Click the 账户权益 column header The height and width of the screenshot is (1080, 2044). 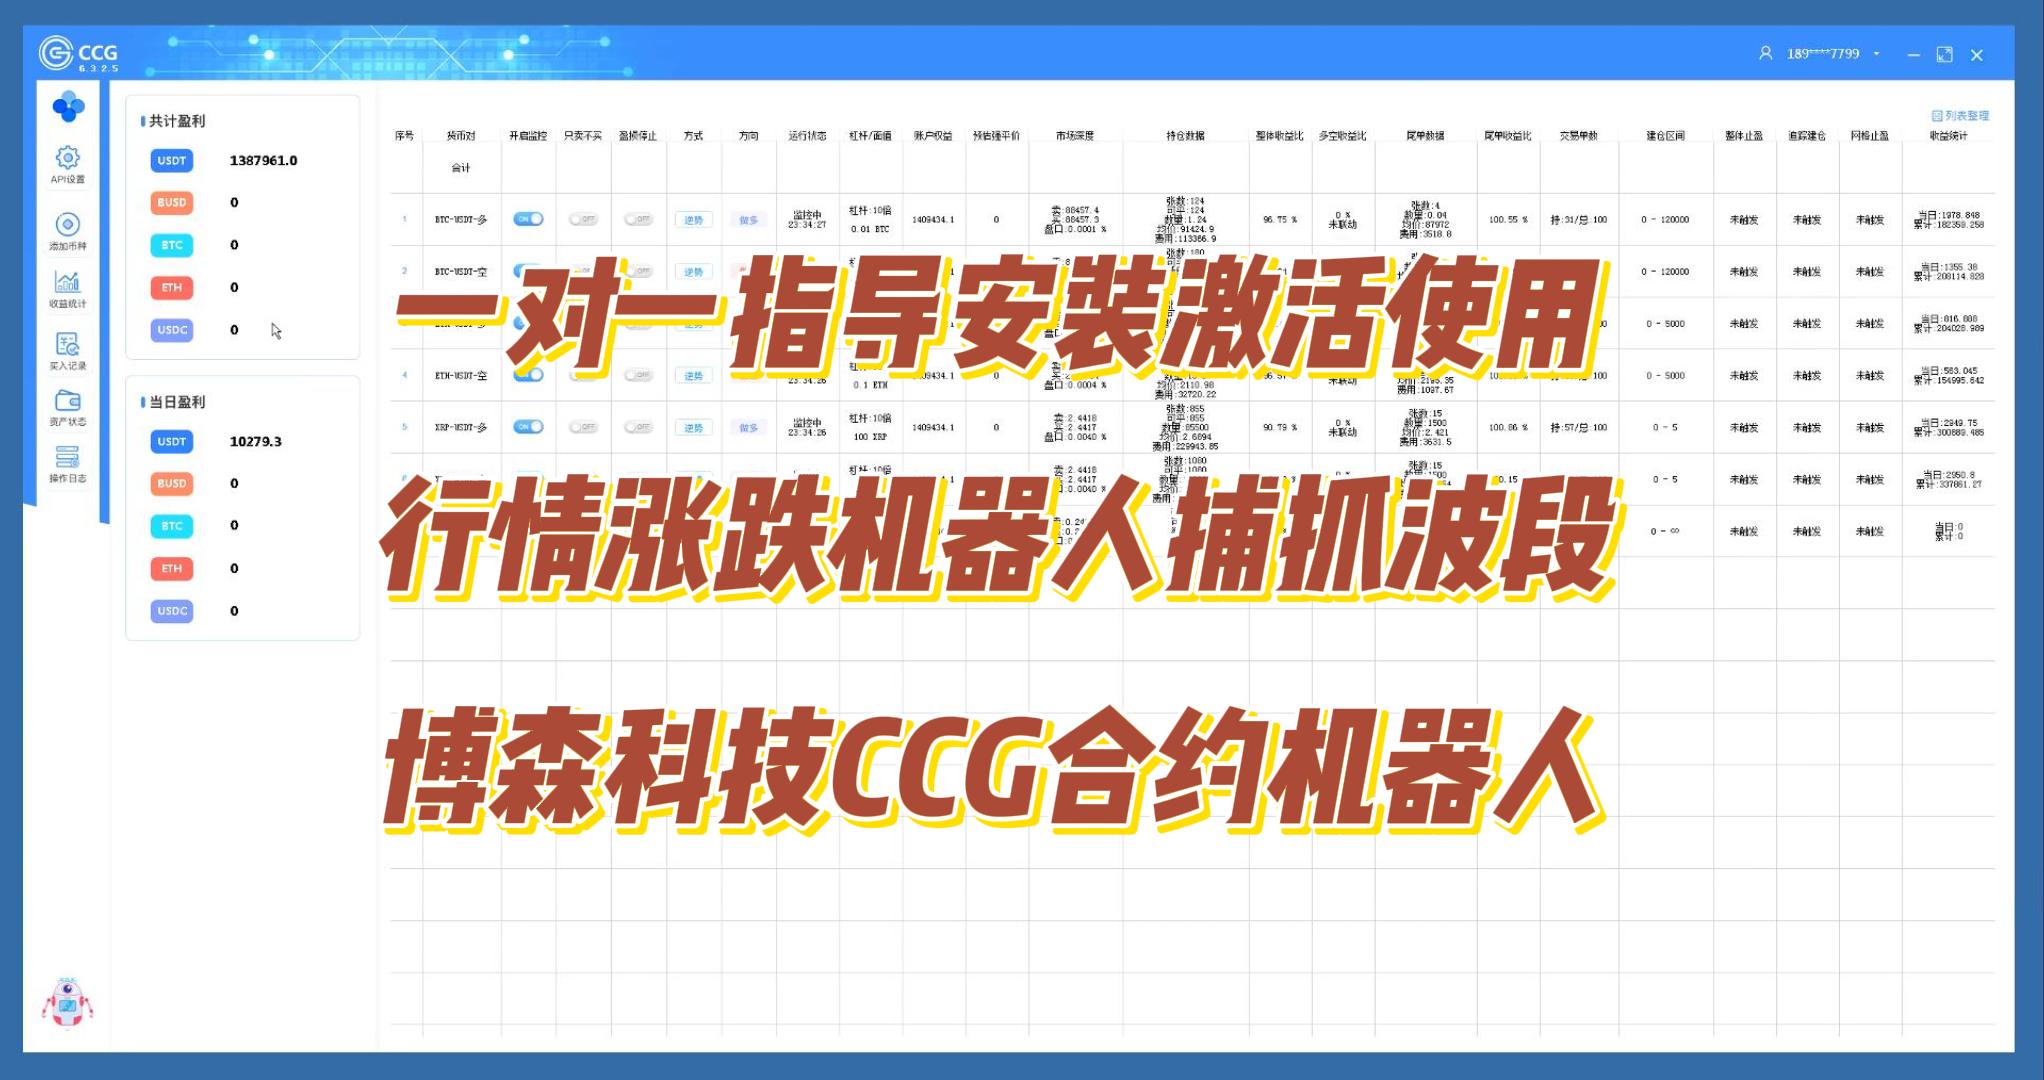(933, 136)
